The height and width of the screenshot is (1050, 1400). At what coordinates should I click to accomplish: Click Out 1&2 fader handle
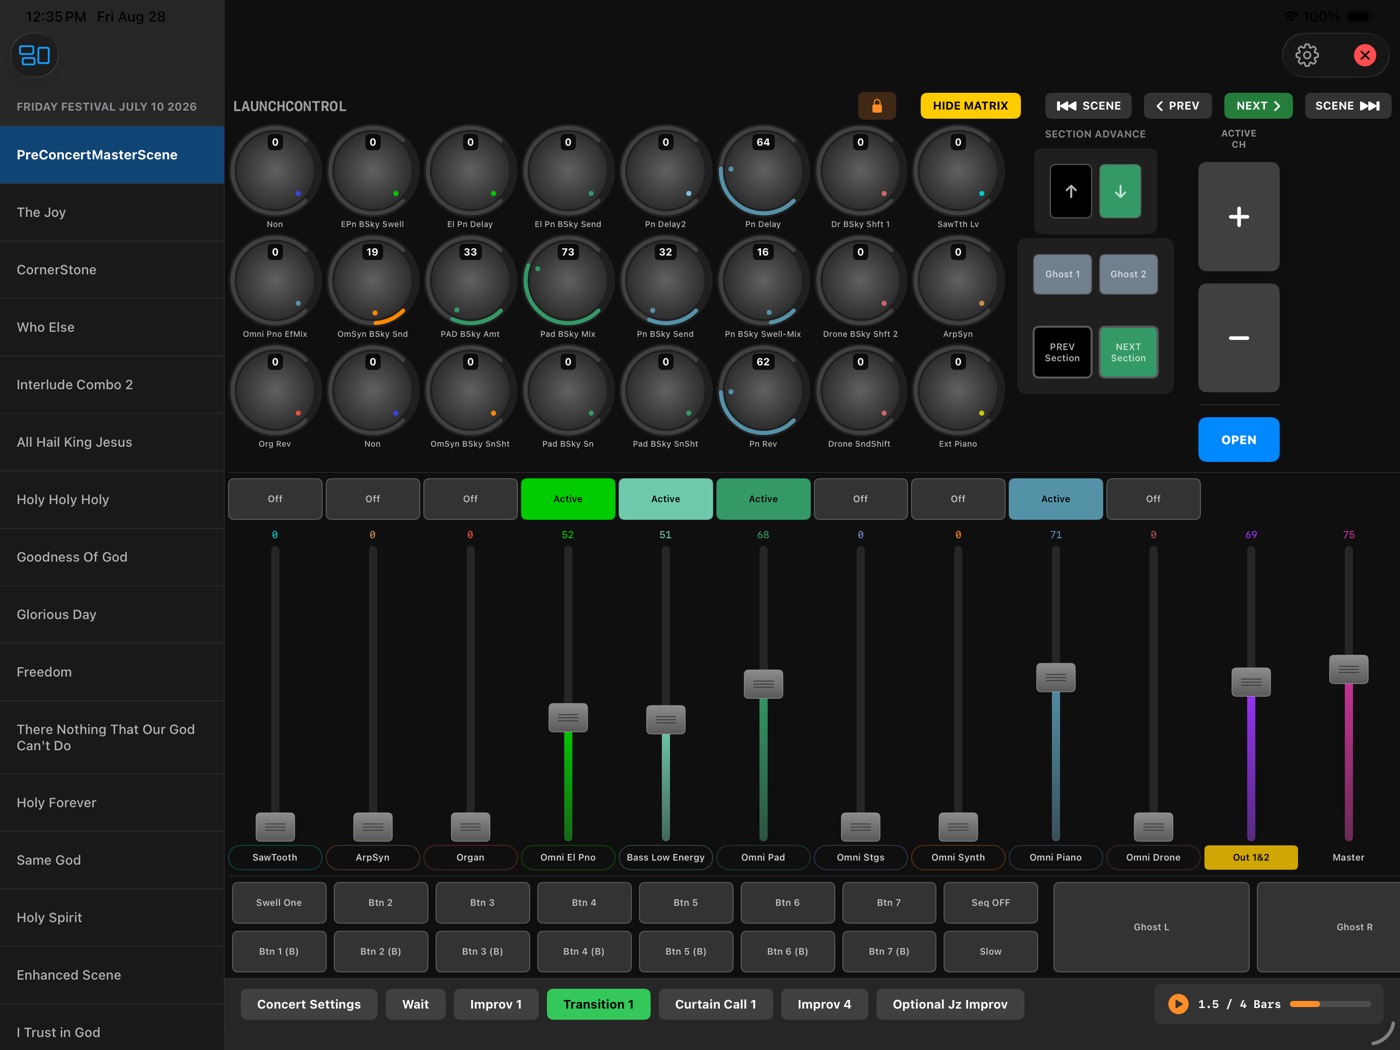coord(1251,682)
